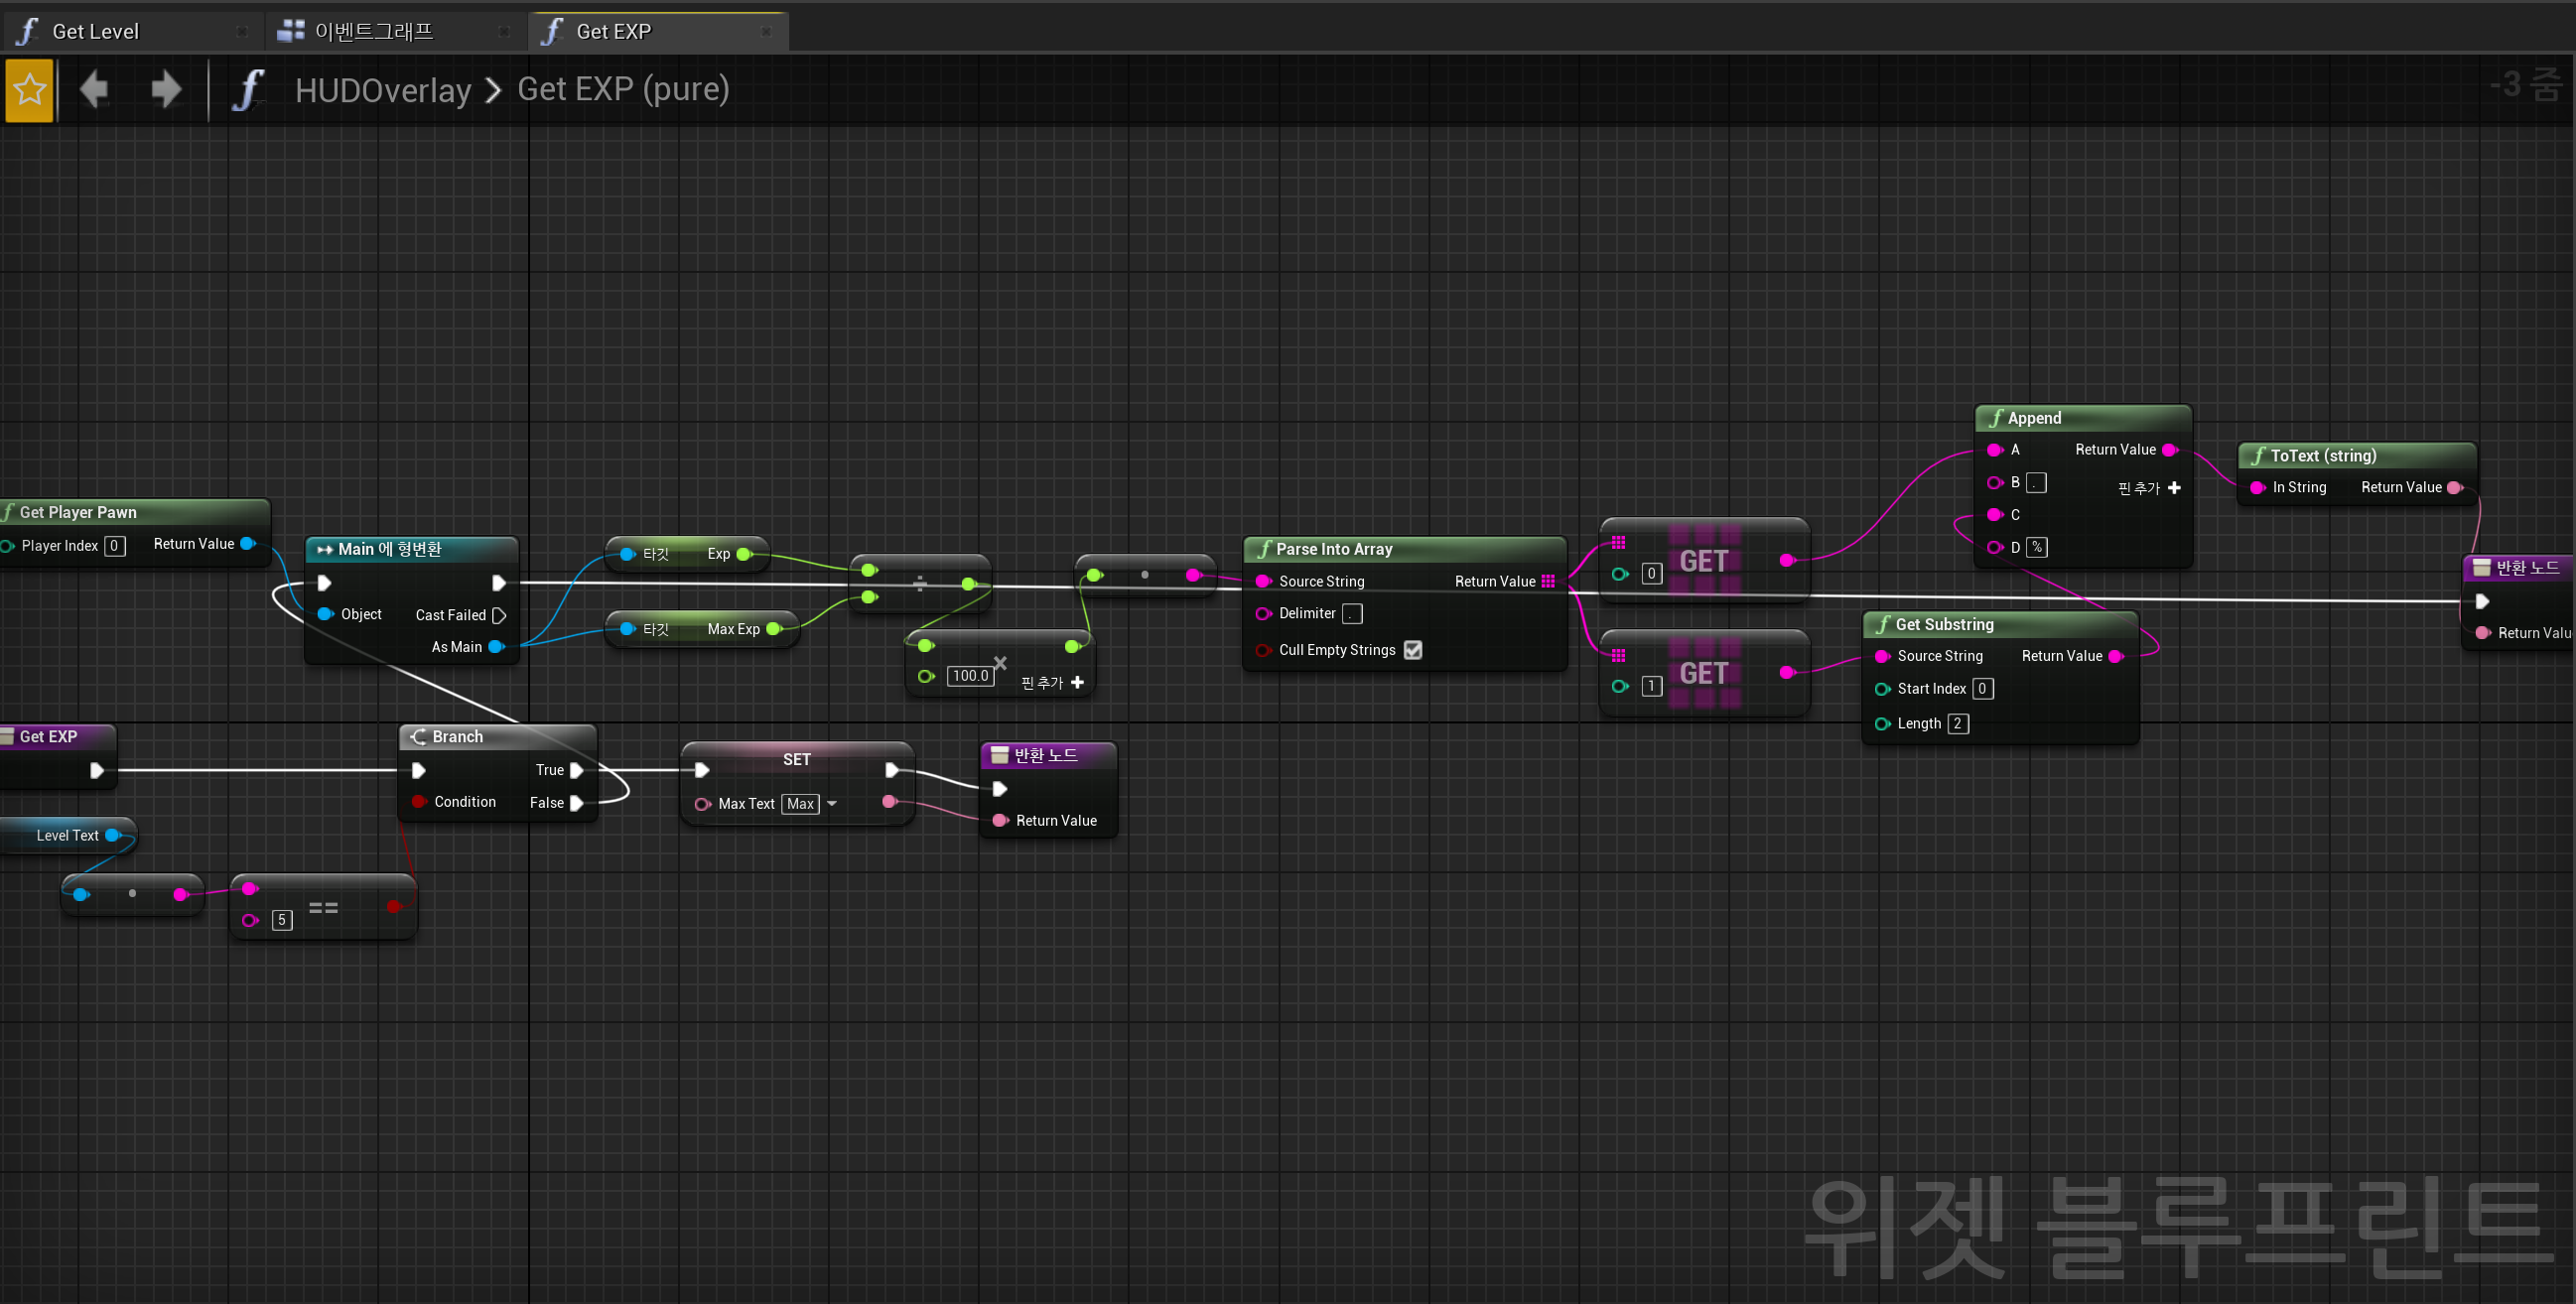Click the HUDOverlay breadcrumb link
This screenshot has height=1304, width=2576.
[x=383, y=90]
